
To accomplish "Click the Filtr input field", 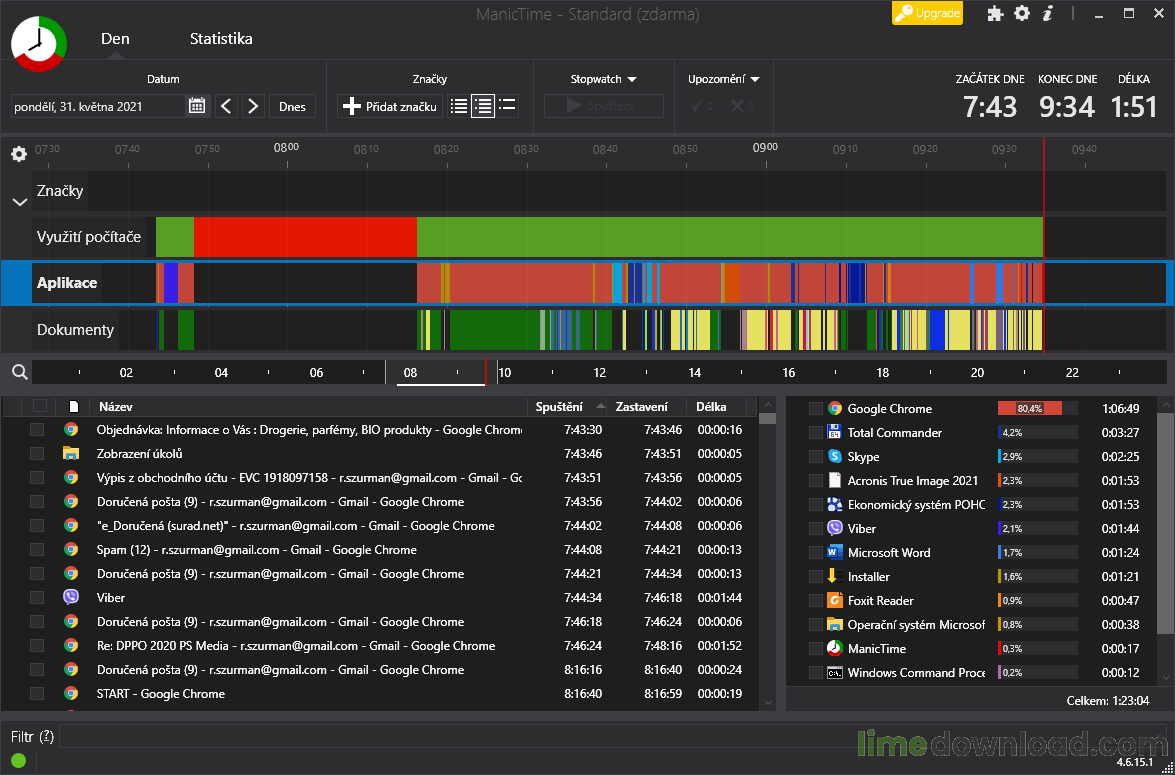I will coord(612,736).
